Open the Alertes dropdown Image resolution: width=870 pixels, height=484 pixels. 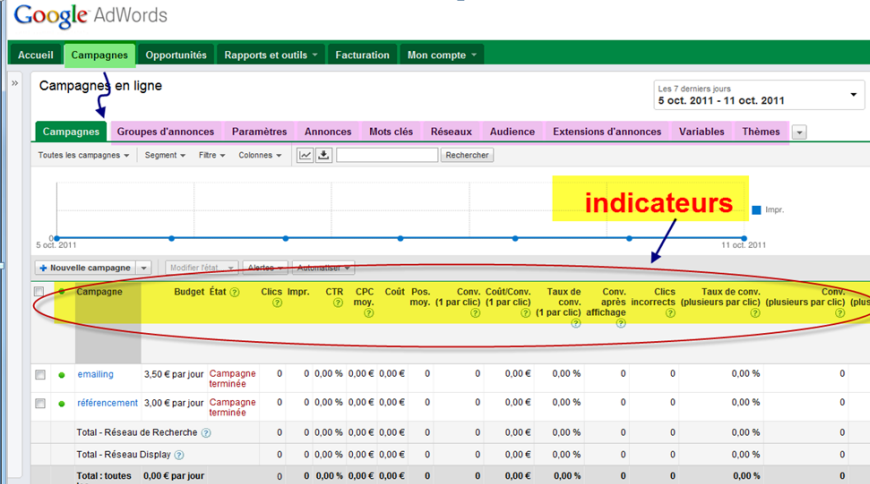pyautogui.click(x=265, y=268)
